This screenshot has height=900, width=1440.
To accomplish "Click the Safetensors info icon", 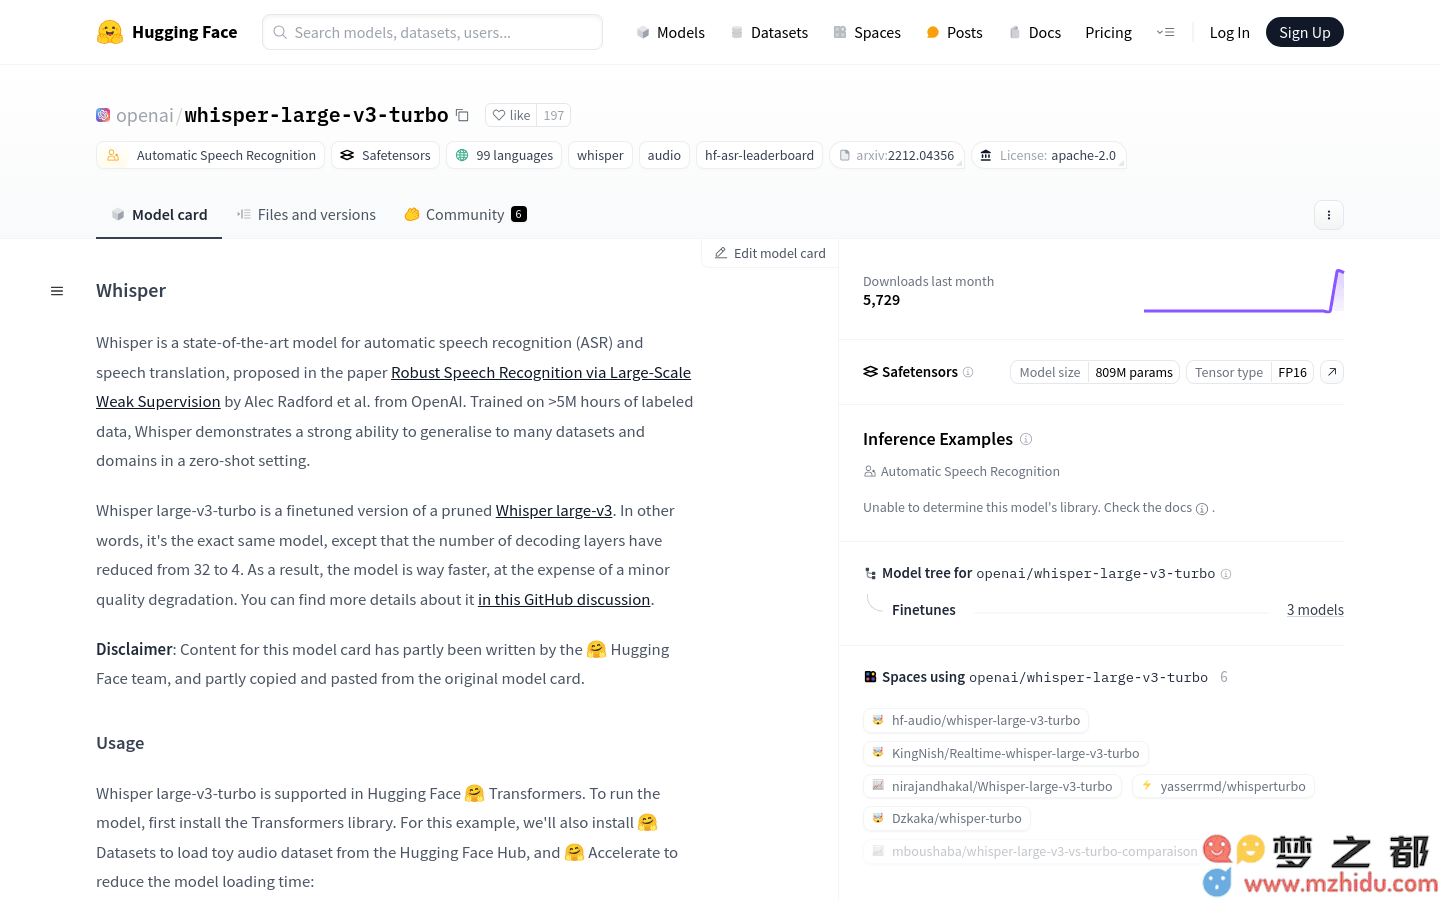I will pos(968,372).
